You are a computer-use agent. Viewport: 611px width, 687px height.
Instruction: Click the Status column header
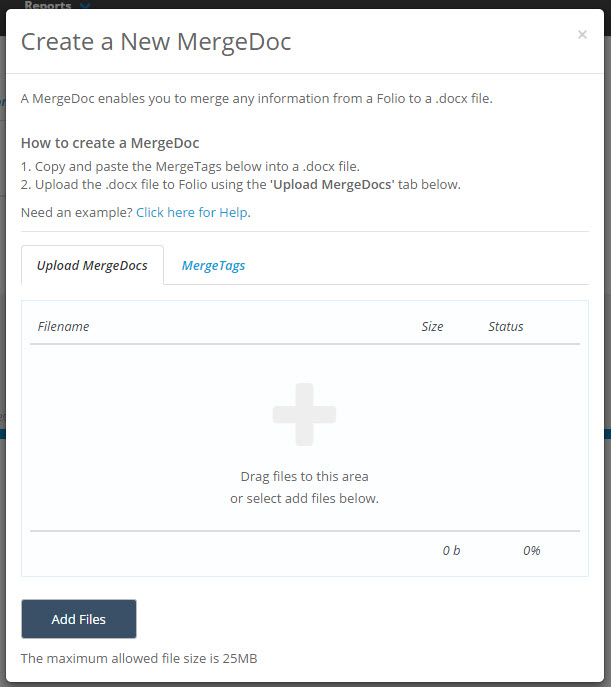click(505, 326)
